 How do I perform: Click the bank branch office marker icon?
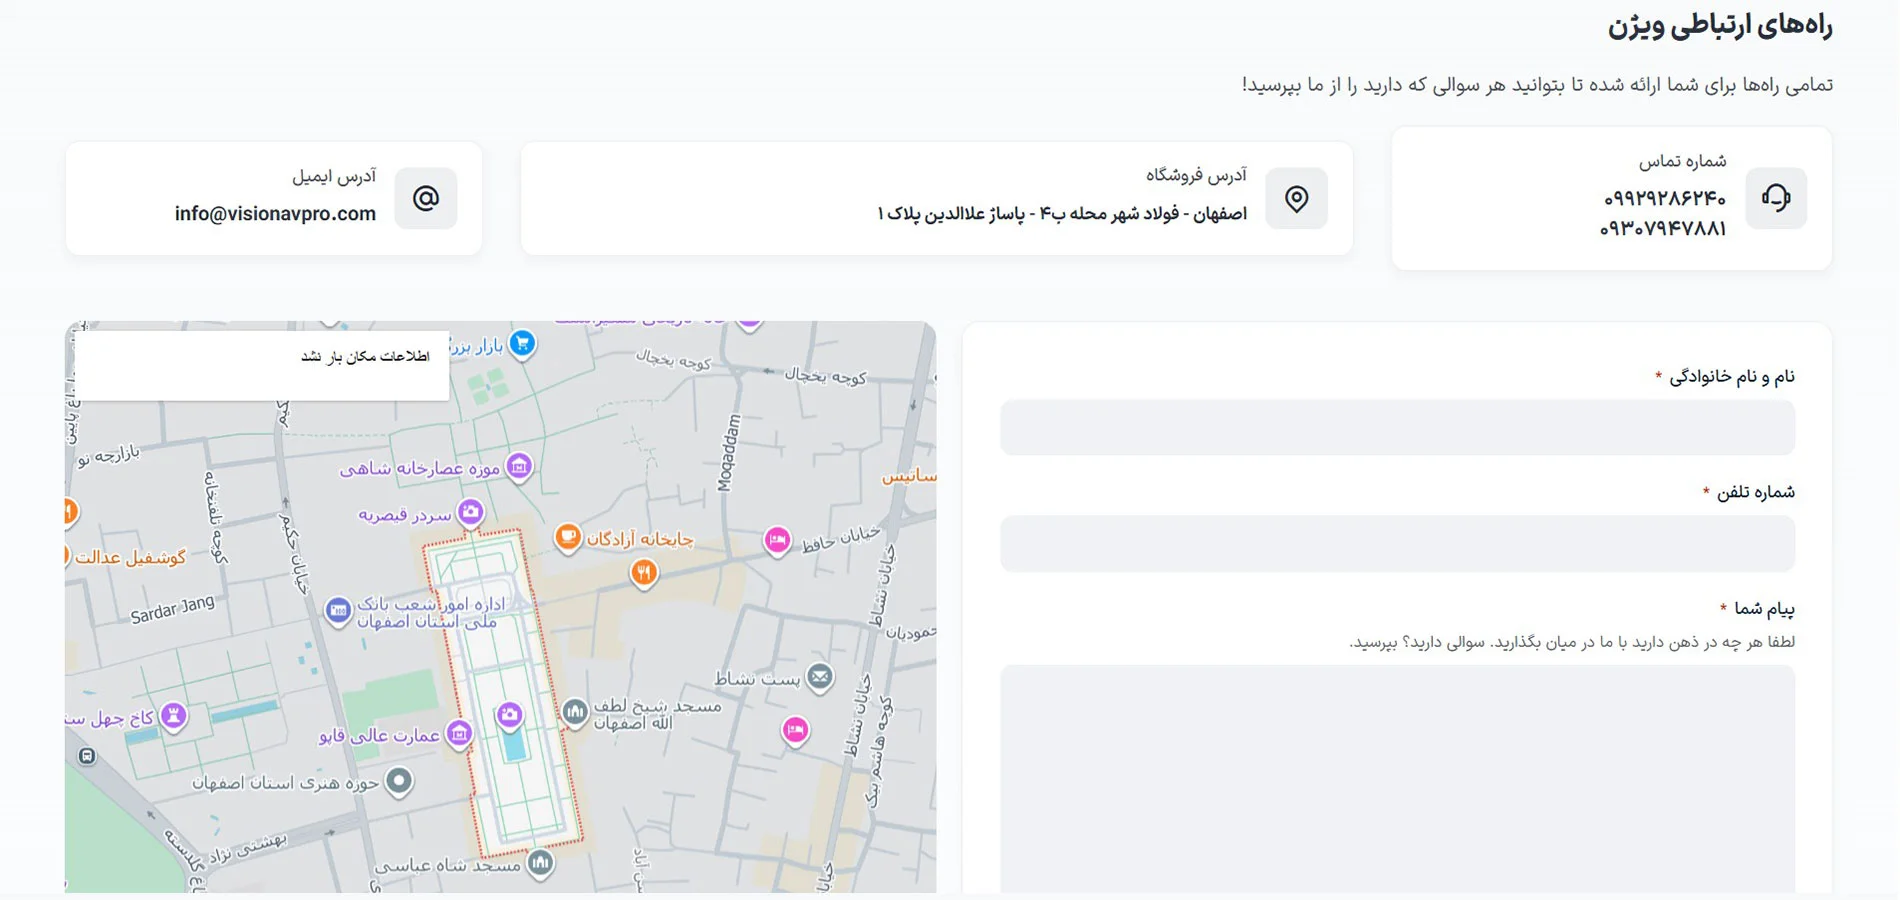tap(338, 609)
